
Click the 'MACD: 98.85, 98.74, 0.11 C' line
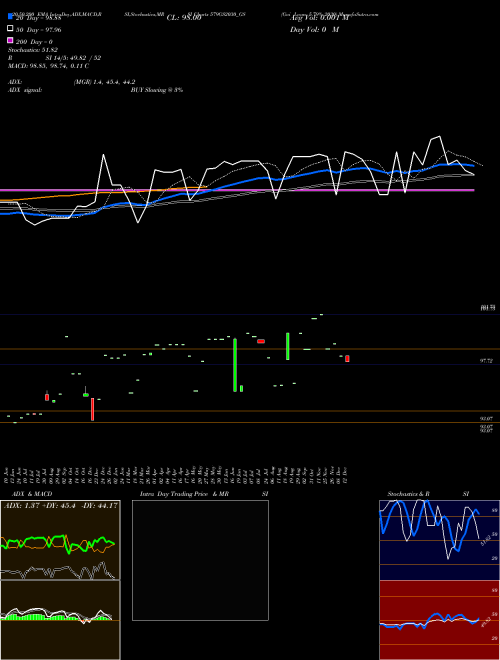(x=48, y=66)
